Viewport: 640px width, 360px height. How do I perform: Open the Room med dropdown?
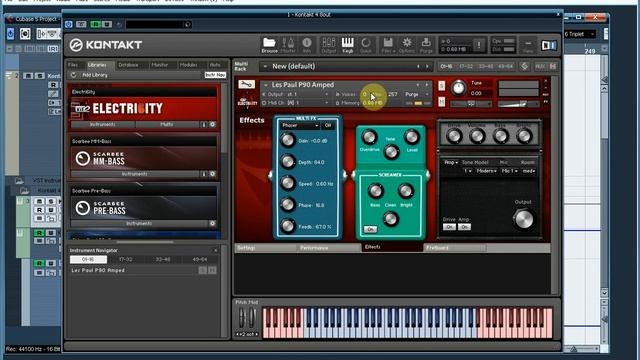point(529,171)
